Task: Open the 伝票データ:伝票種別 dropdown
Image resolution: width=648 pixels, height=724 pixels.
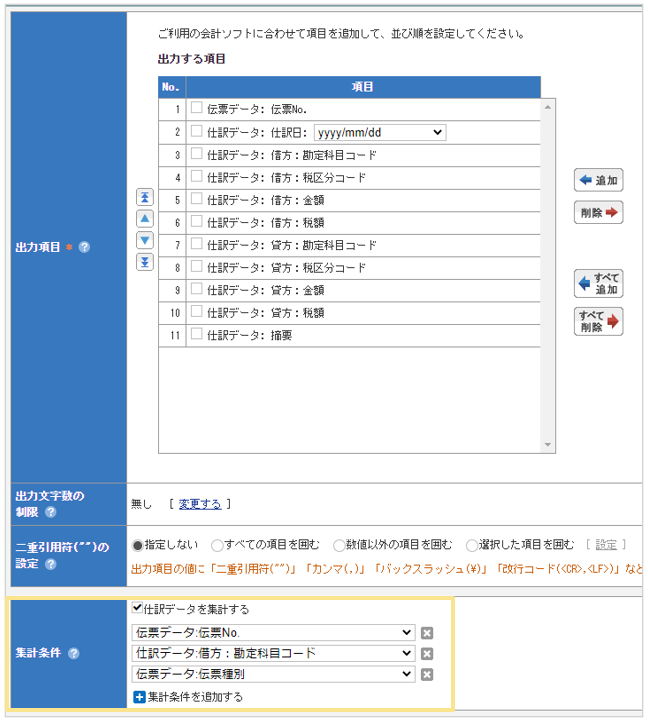Action: (272, 675)
